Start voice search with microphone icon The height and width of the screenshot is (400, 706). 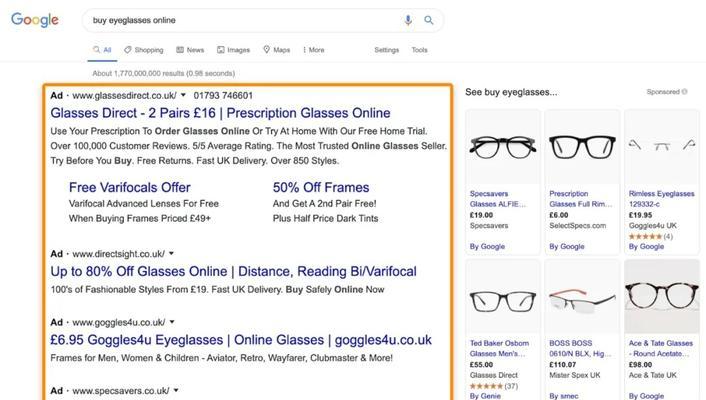pos(408,20)
